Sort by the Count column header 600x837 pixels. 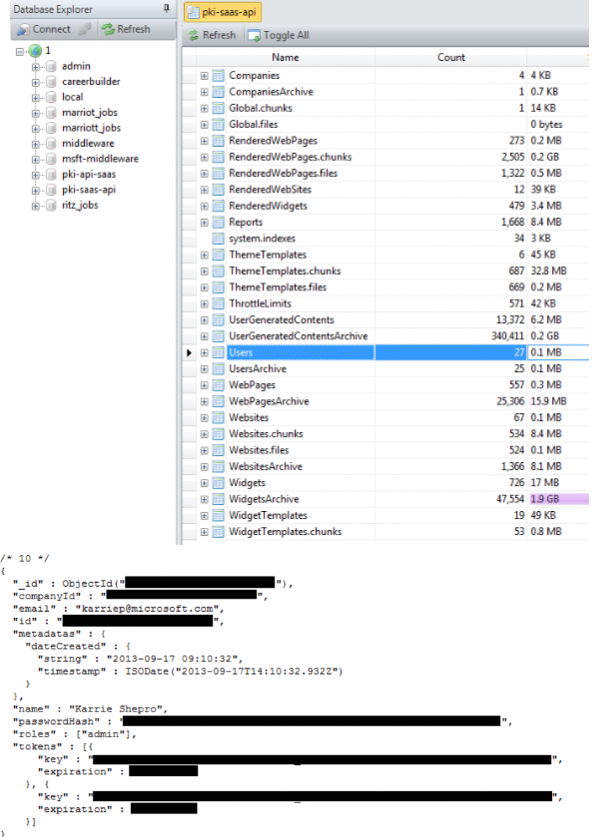451,57
